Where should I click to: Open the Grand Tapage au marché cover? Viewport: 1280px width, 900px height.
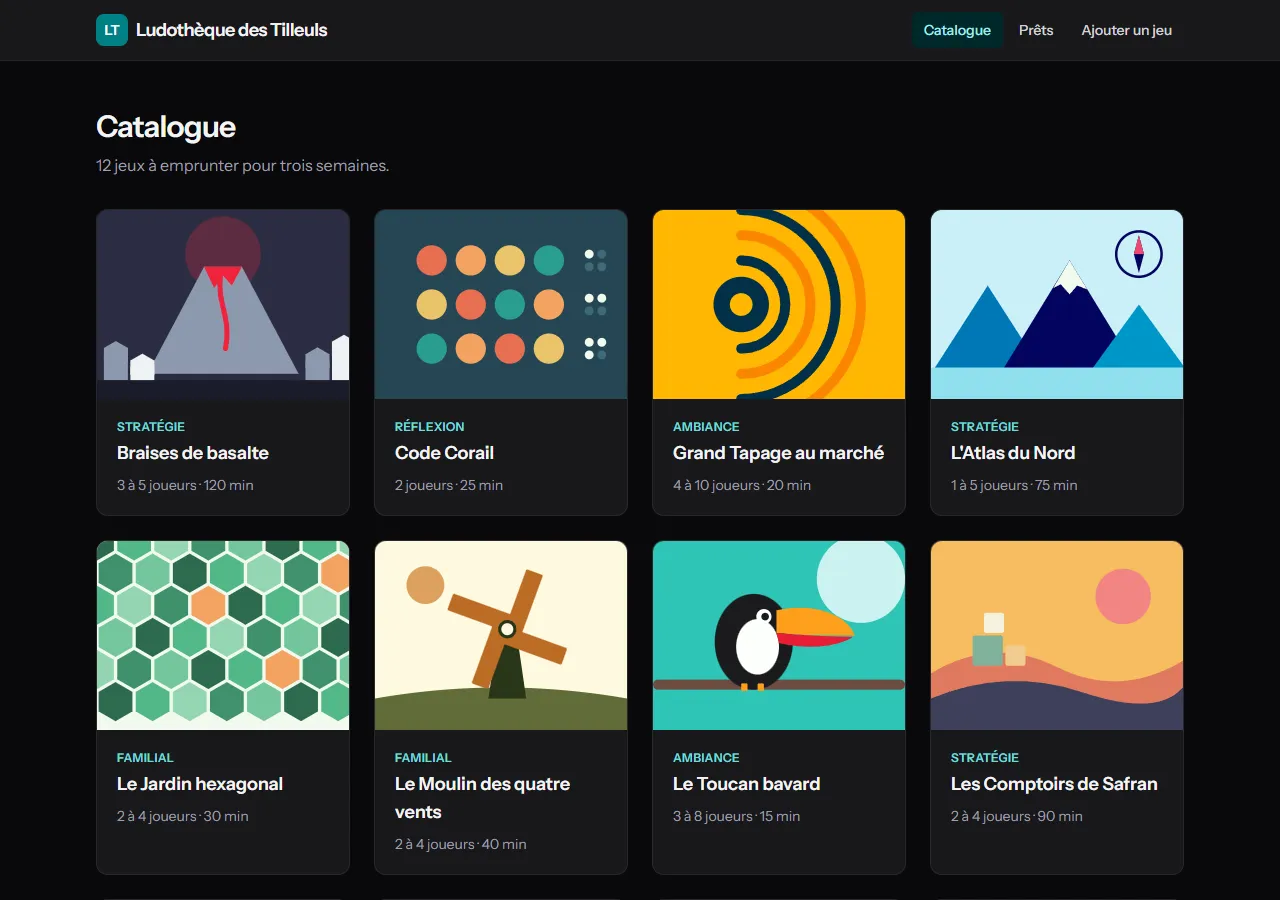click(779, 304)
